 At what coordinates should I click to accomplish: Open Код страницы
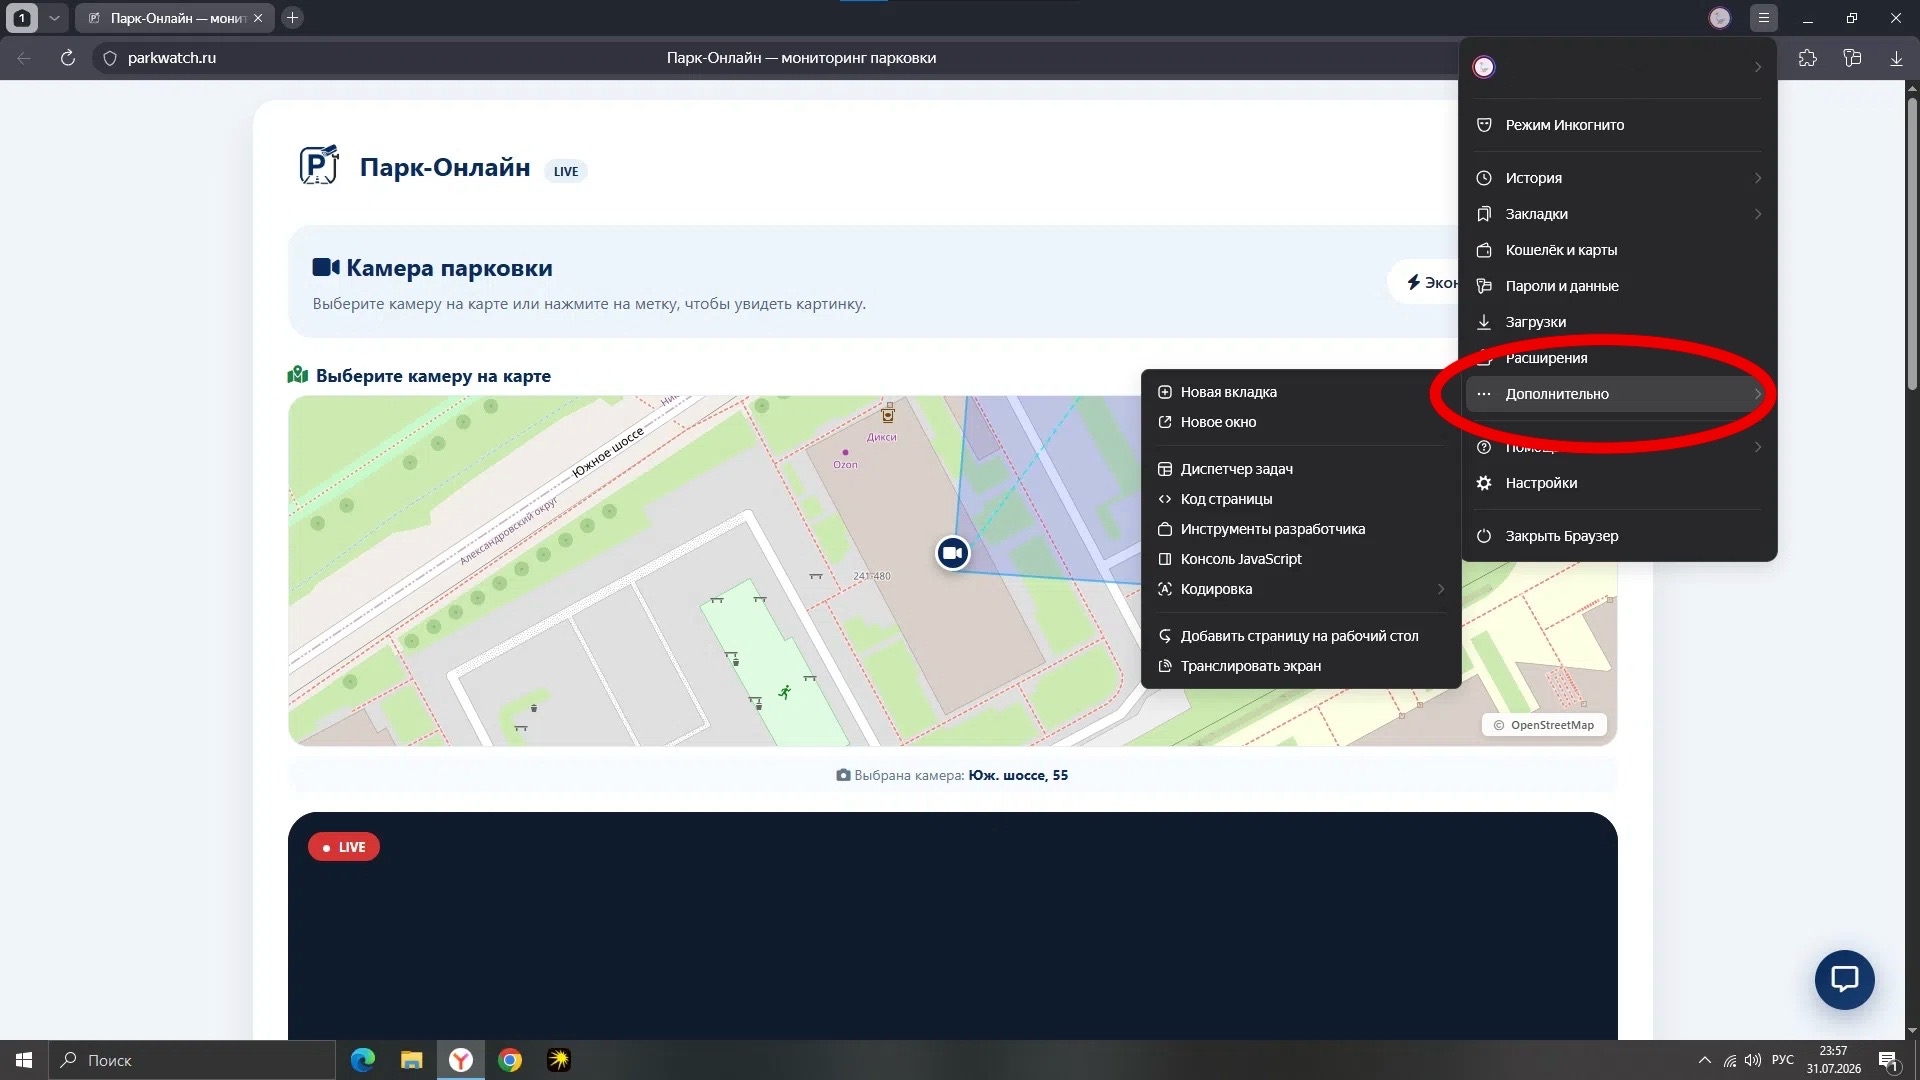click(x=1301, y=499)
